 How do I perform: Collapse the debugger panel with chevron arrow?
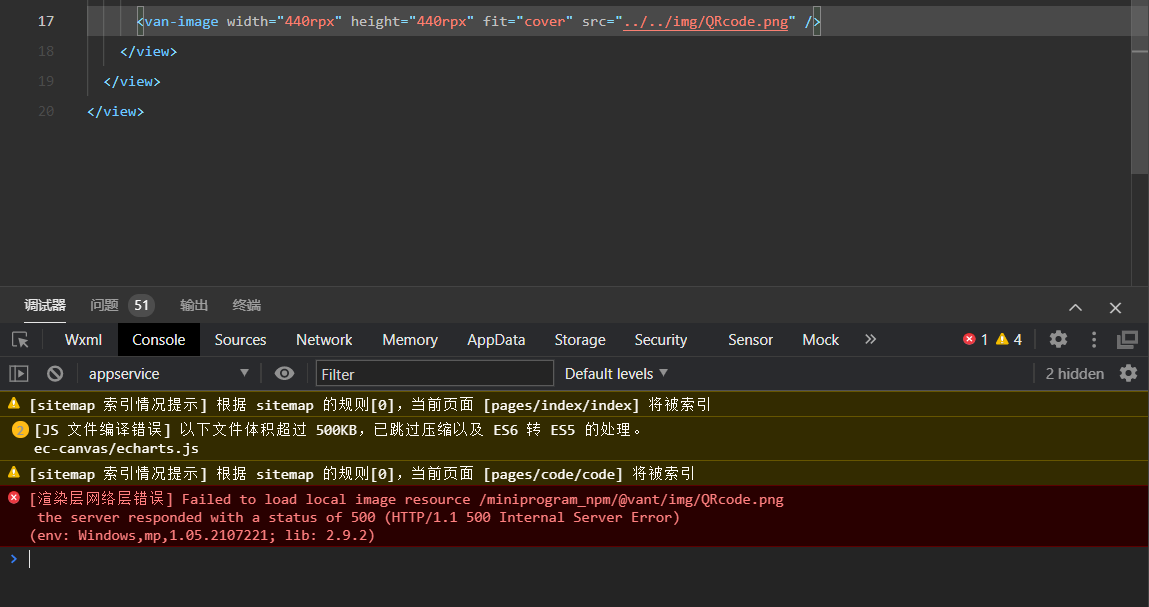point(1075,307)
